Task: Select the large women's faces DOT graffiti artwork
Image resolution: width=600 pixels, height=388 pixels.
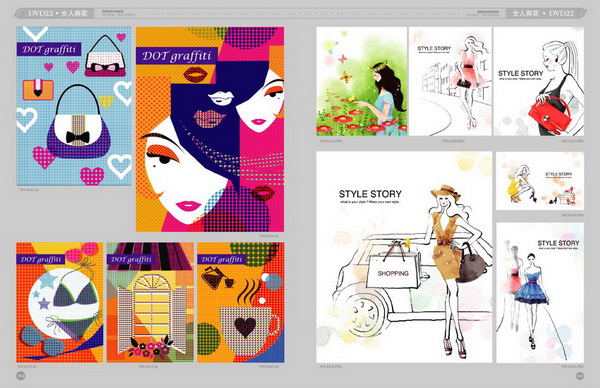Action: [x=210, y=129]
